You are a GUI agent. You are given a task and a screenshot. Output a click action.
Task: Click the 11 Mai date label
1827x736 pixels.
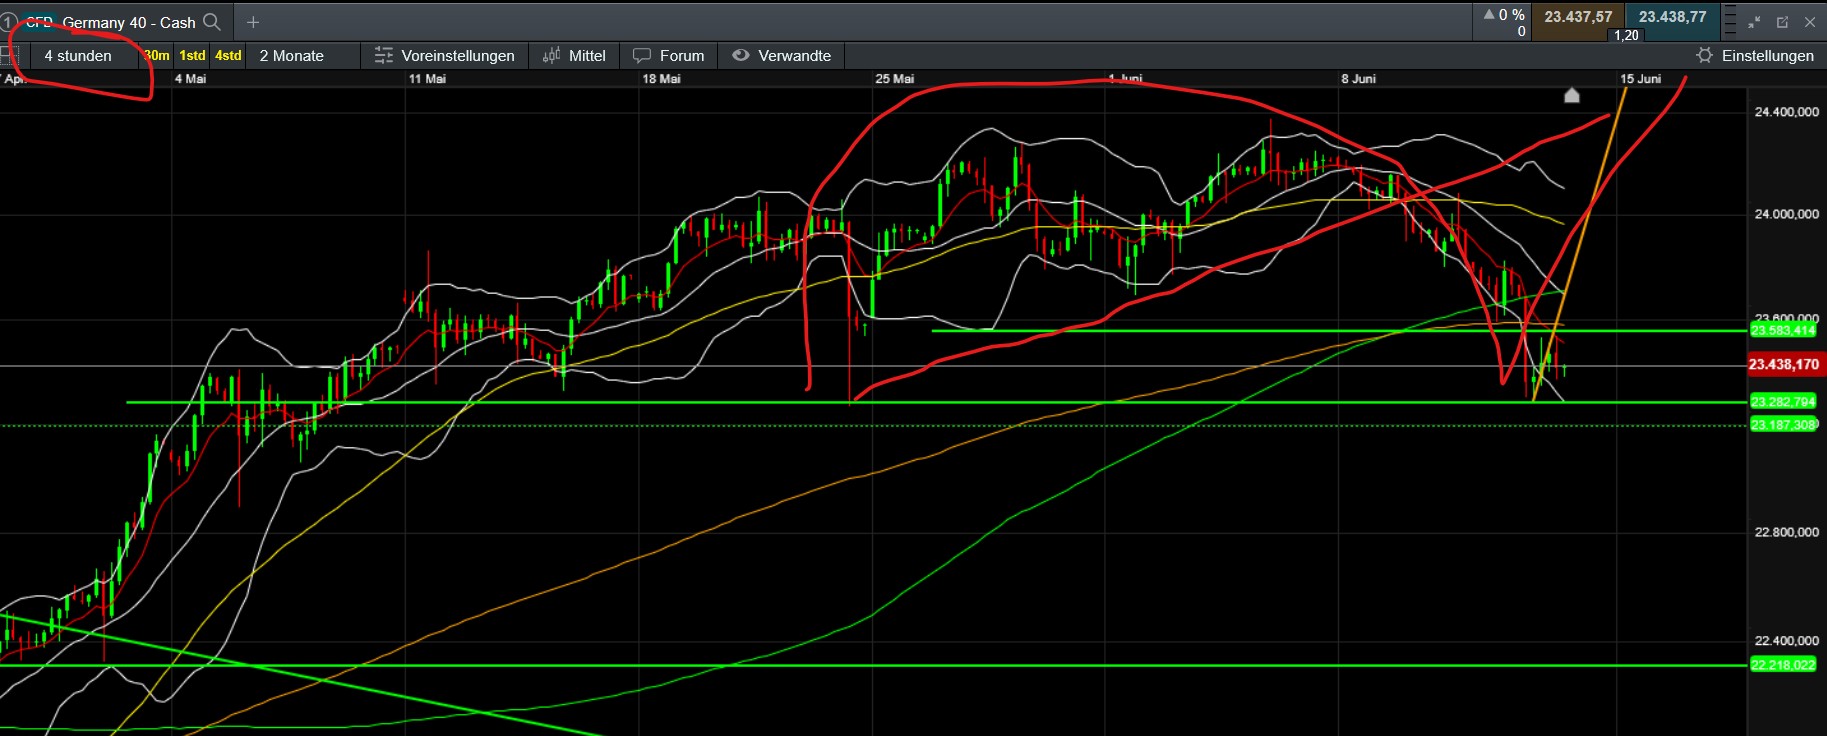tap(427, 78)
